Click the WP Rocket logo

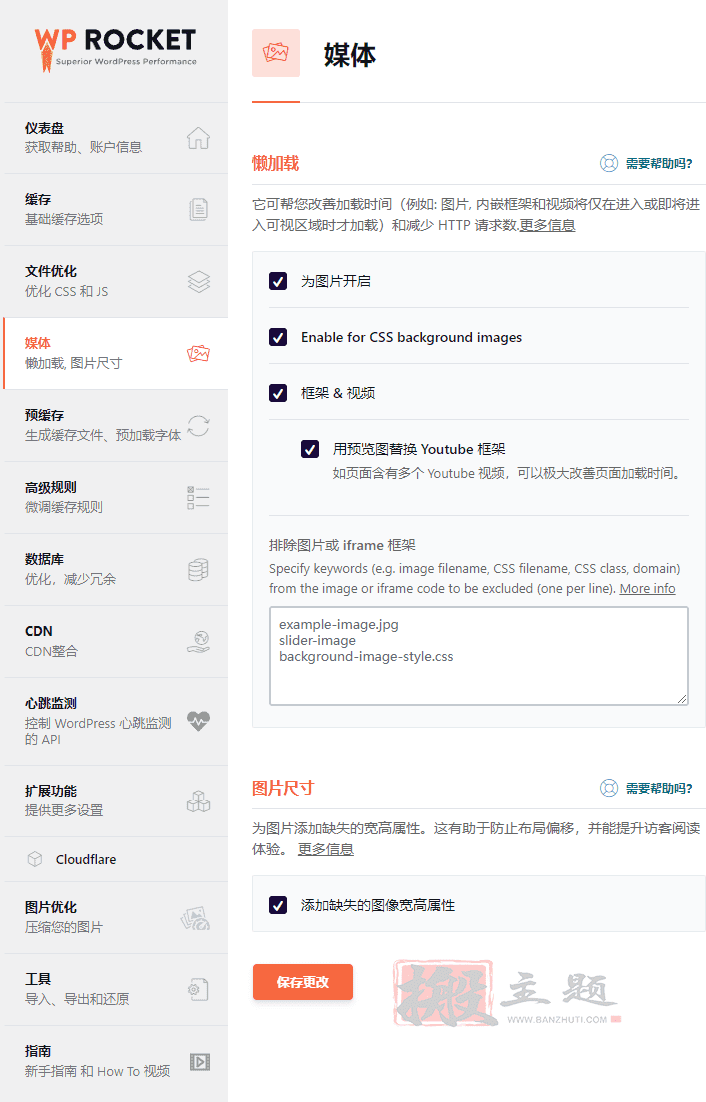pyautogui.click(x=115, y=49)
